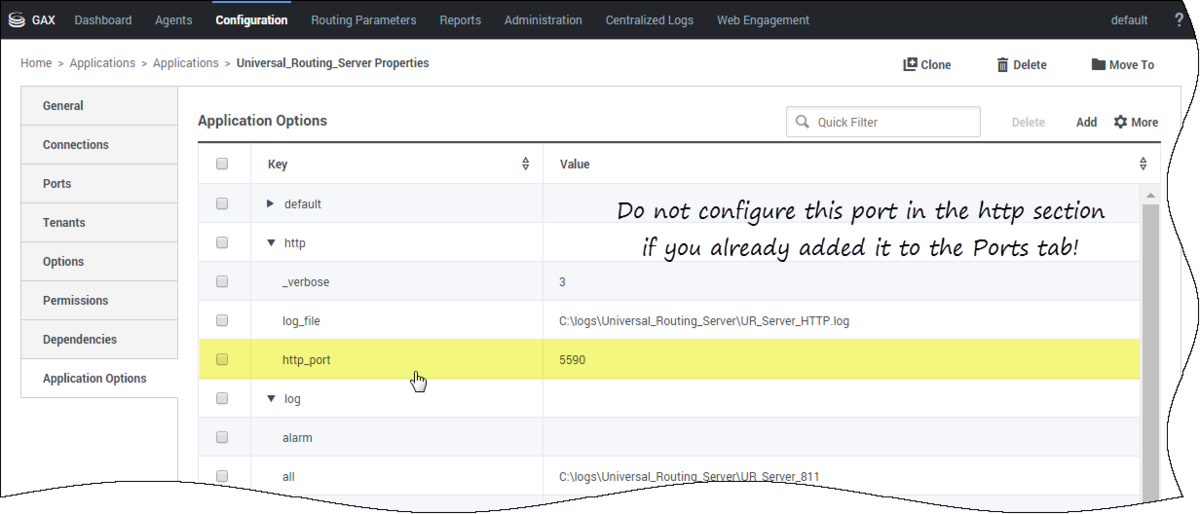Open the Administration menu
Screen dimensions: 1200x514
pyautogui.click(x=543, y=20)
